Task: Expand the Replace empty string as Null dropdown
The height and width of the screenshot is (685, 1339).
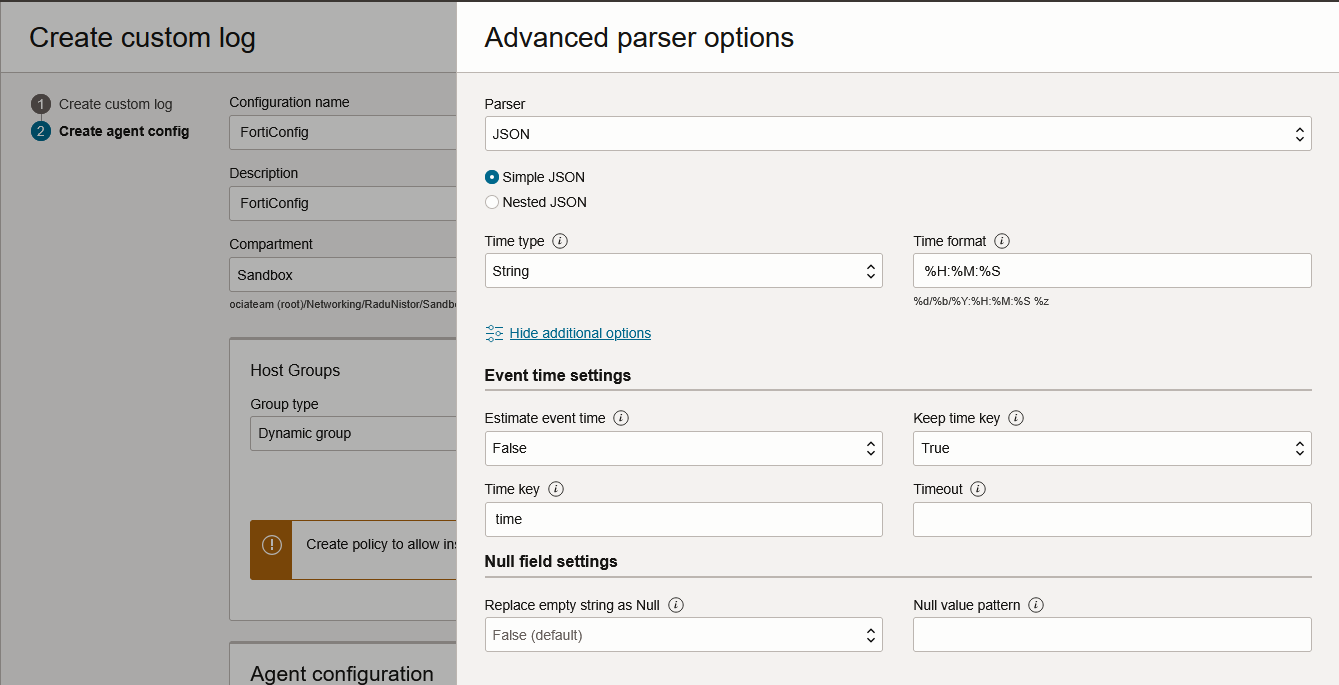Action: click(x=683, y=635)
